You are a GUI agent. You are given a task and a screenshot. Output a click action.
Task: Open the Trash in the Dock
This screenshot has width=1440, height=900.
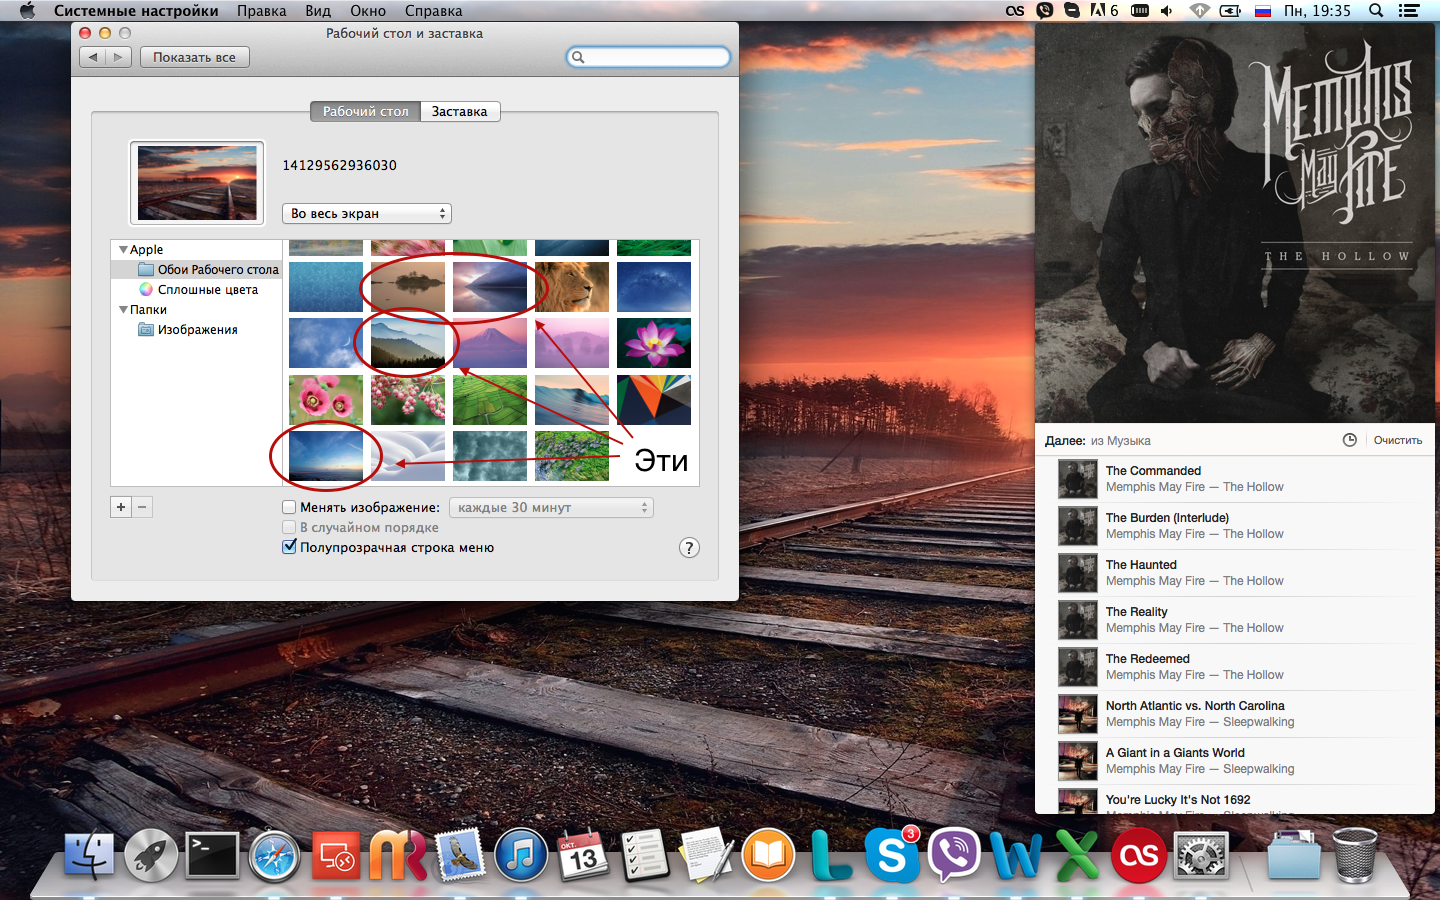(1355, 856)
